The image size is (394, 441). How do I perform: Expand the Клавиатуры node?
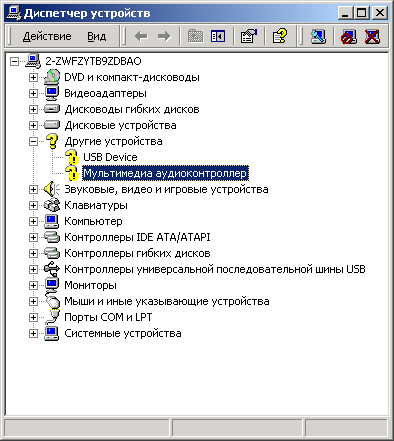33,205
